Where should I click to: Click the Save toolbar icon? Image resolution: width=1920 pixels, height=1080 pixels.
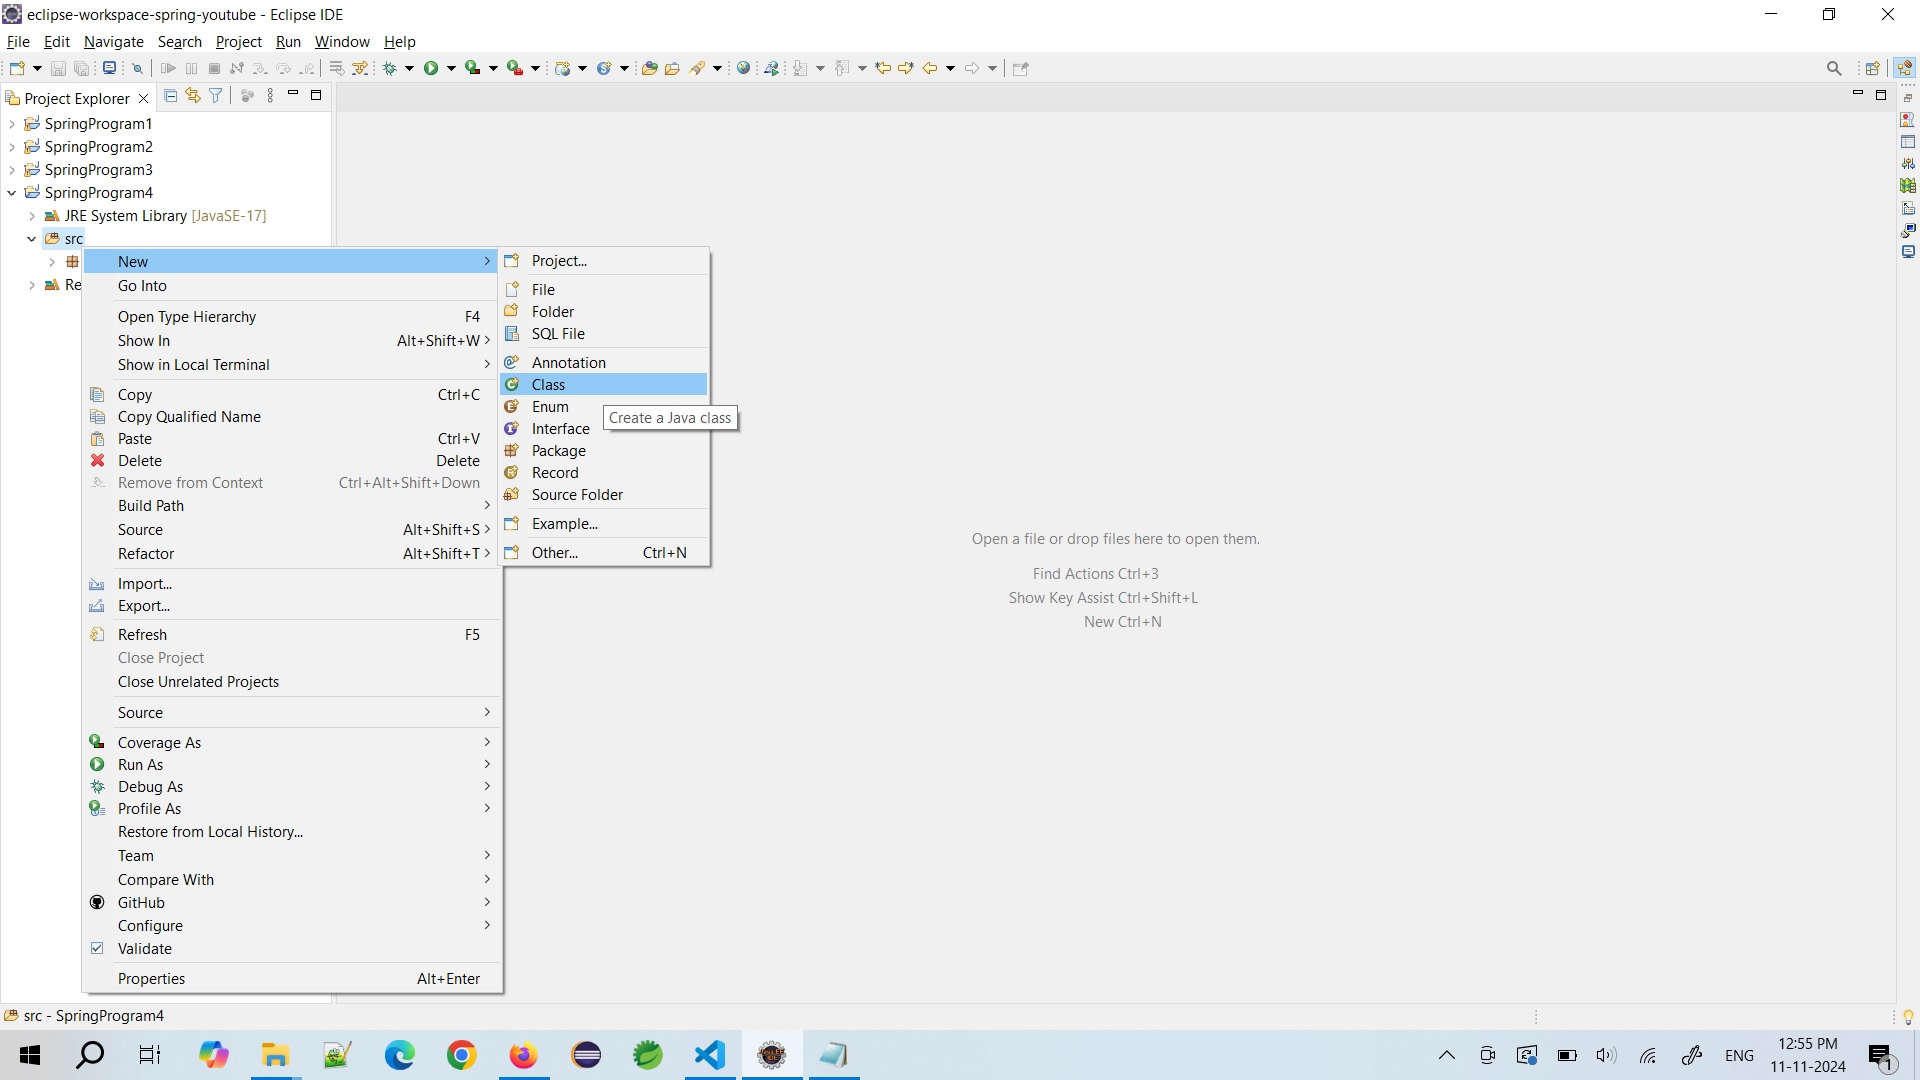(x=58, y=68)
